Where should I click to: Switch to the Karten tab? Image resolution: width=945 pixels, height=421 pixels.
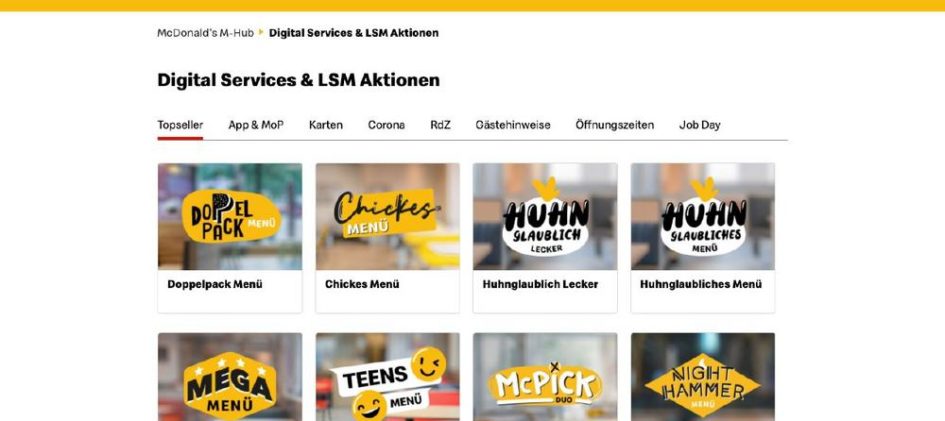[325, 125]
